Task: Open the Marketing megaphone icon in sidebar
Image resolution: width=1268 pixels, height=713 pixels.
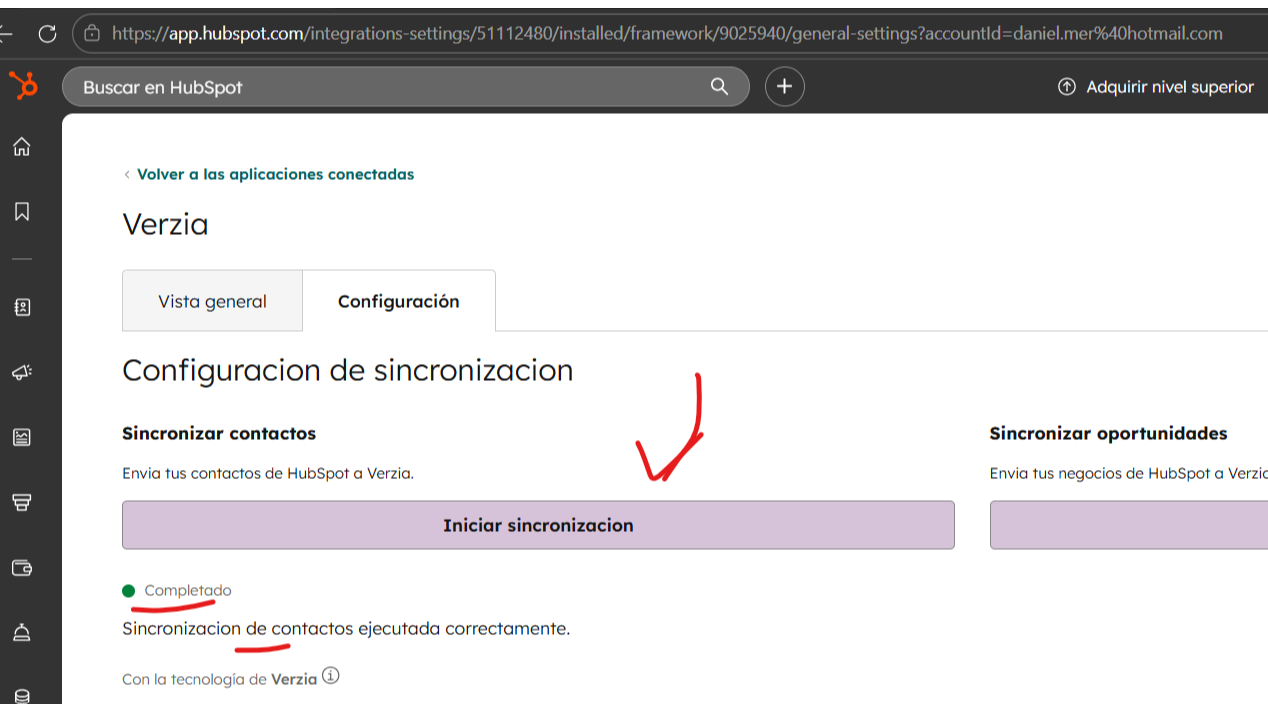Action: click(x=22, y=372)
